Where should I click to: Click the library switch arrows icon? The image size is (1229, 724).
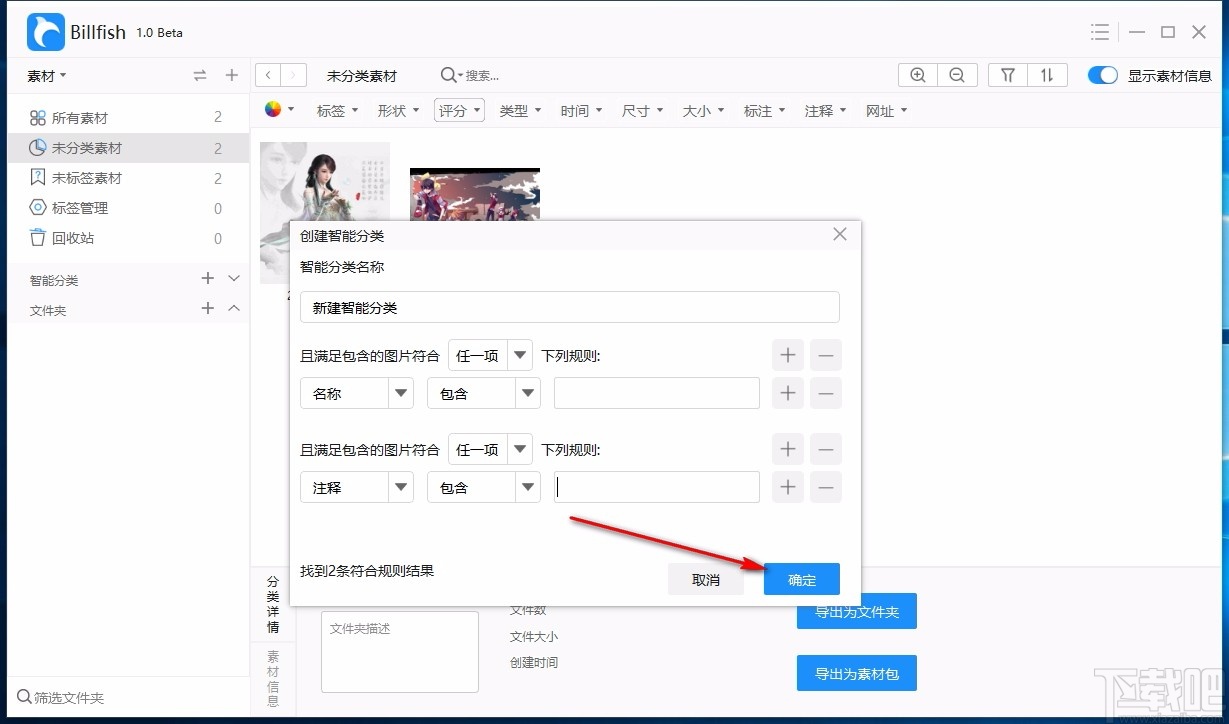199,74
